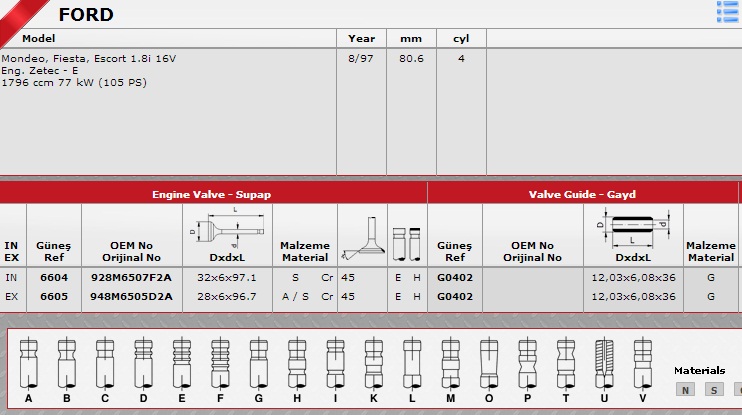The image size is (742, 415).
Task: Select valve stem type T icon
Action: pyautogui.click(x=565, y=363)
